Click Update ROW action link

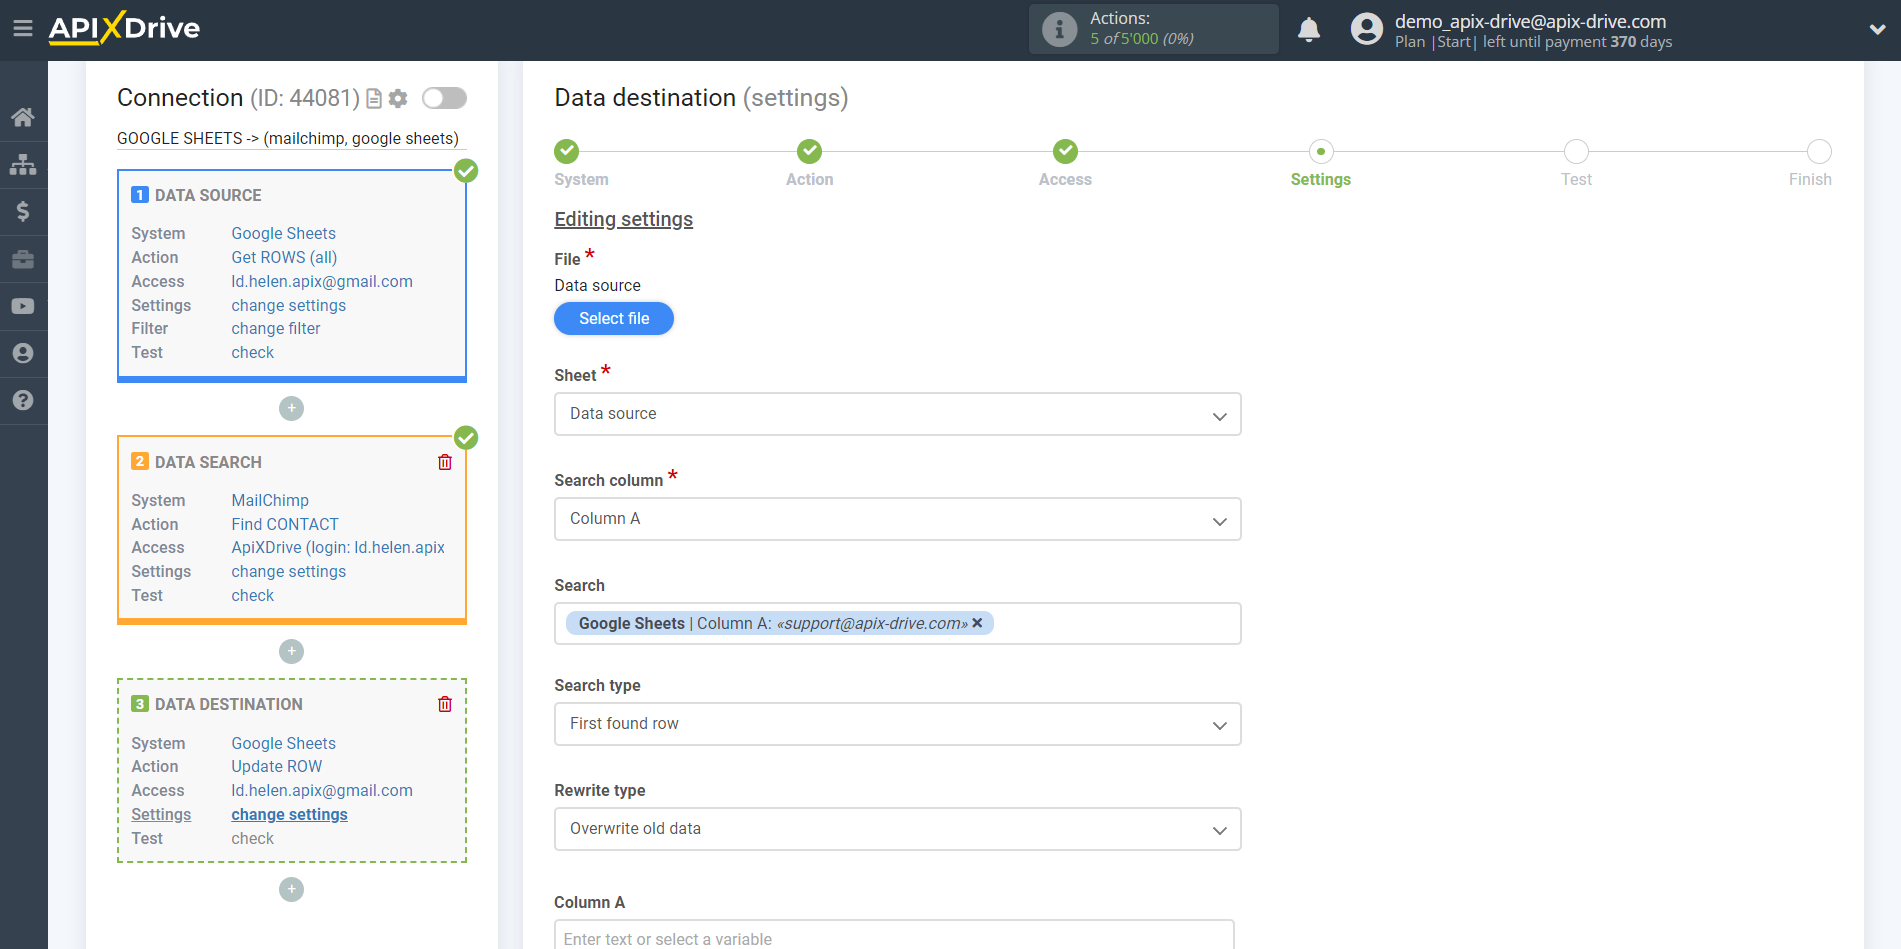click(x=277, y=766)
